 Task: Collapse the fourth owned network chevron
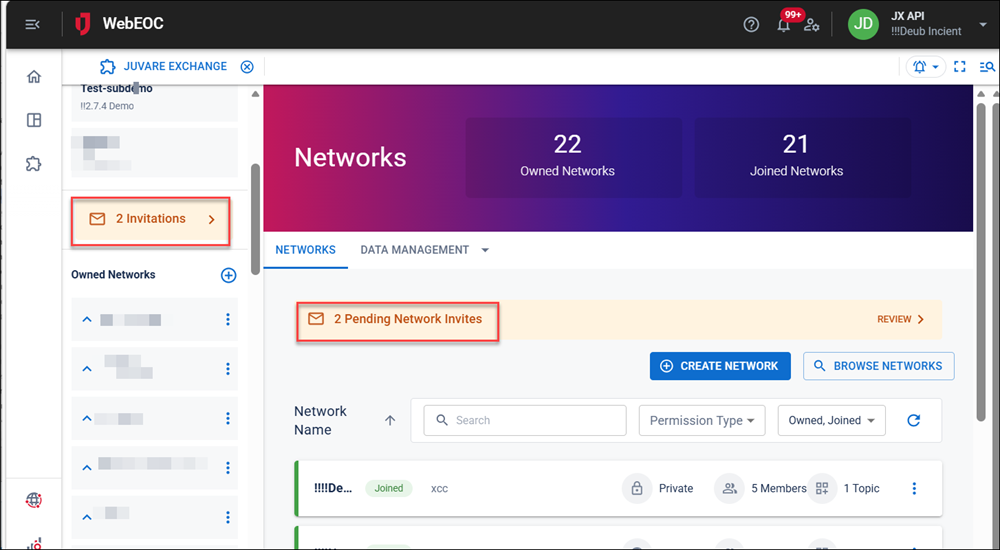tap(87, 468)
